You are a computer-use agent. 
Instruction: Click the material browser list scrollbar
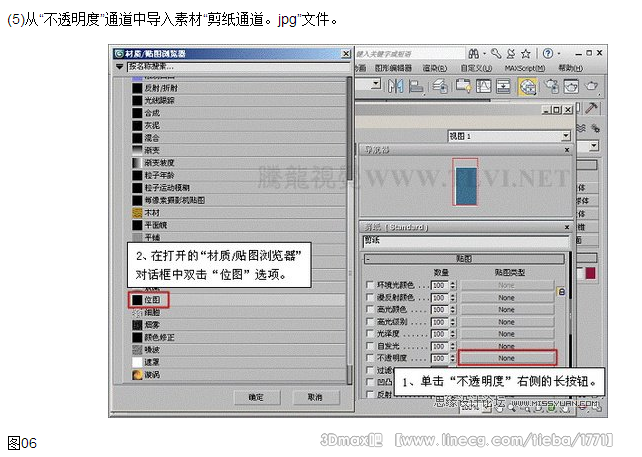coord(349,229)
